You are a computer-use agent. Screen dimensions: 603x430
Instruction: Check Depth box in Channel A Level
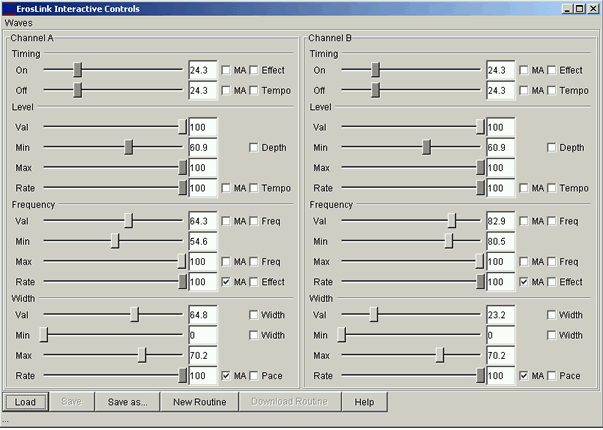[x=253, y=147]
